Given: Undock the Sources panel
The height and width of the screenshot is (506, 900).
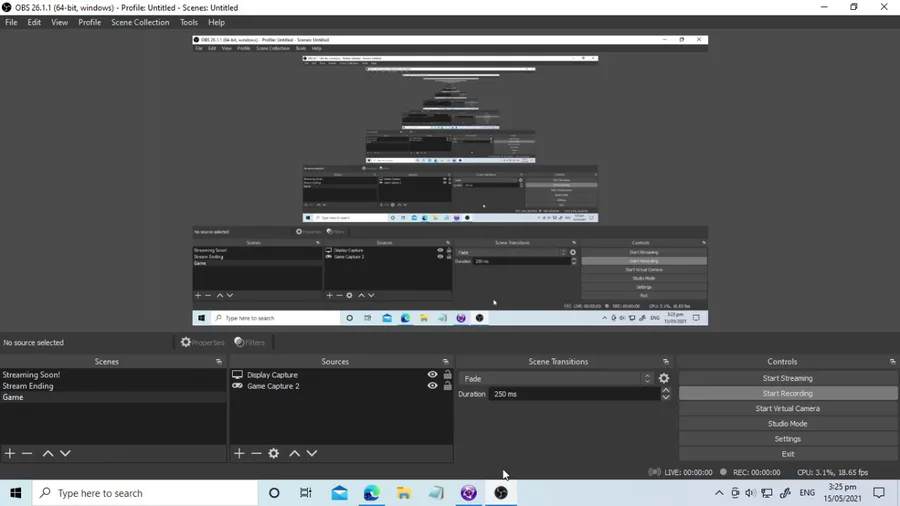Looking at the screenshot, I should click(x=445, y=362).
